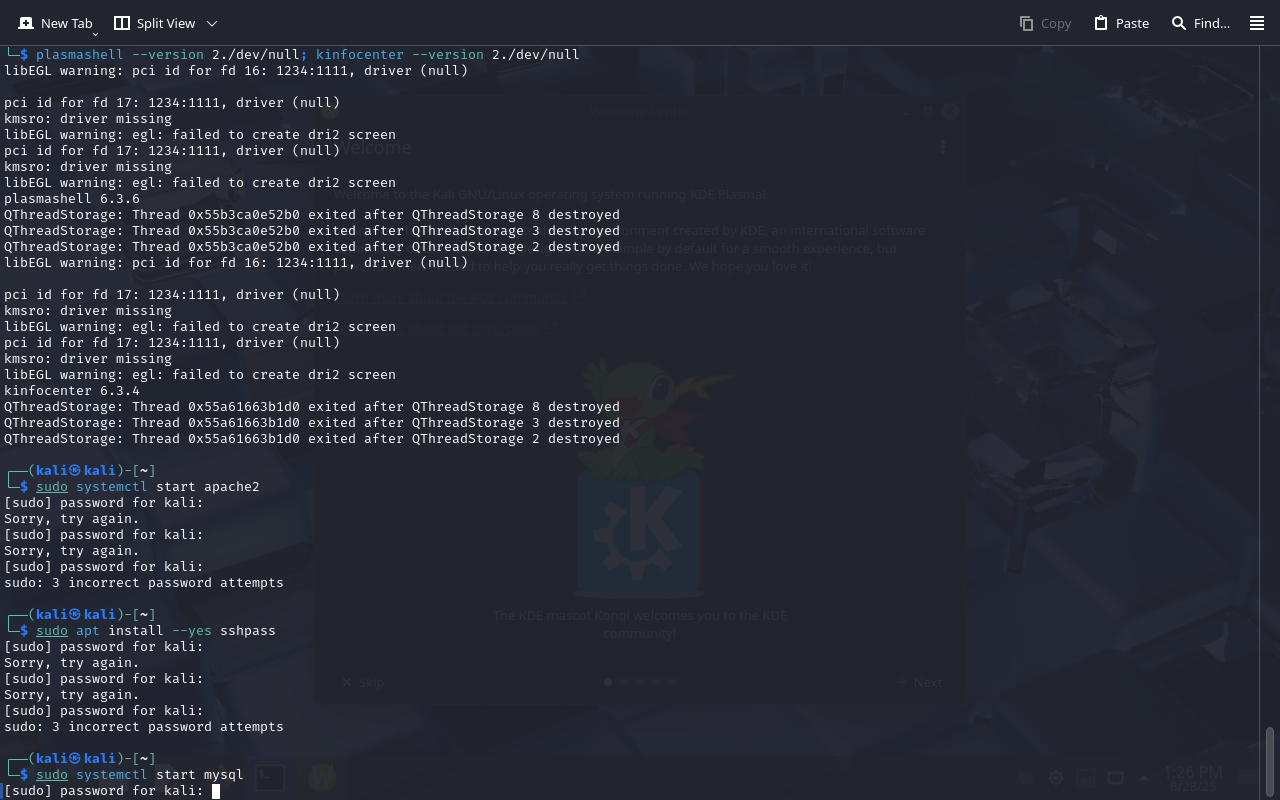Click the Thread 0x55b3ca0e52b0 '8 destroyed' line
1280x800 pixels.
pos(312,215)
